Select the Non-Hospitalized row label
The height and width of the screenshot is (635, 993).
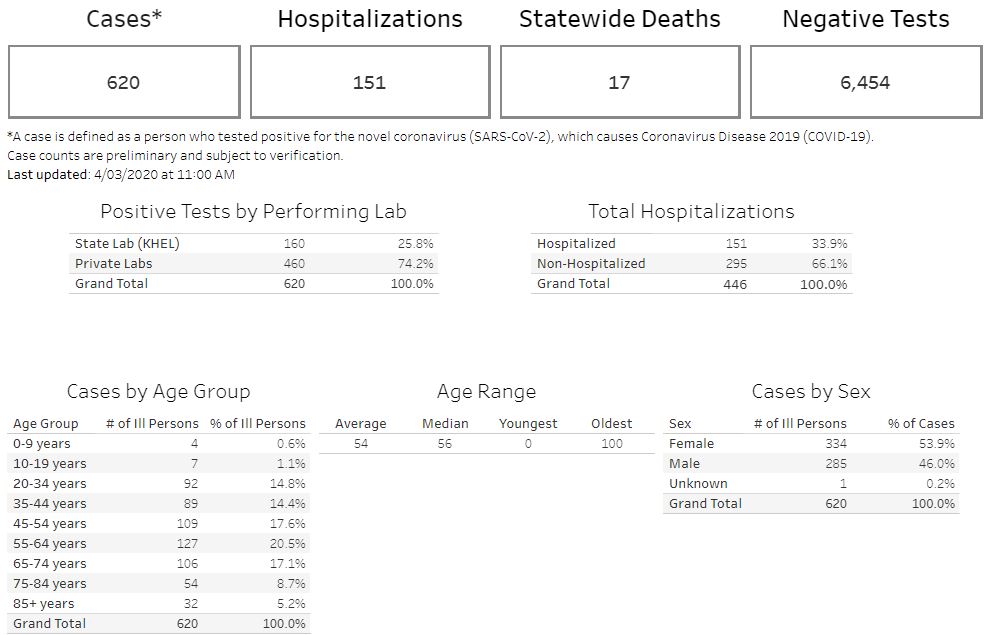coord(591,263)
